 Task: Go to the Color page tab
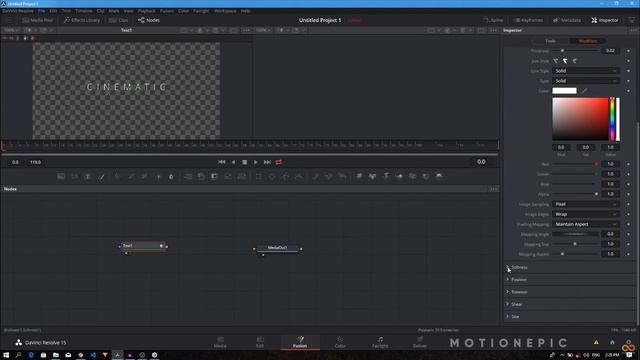click(340, 342)
